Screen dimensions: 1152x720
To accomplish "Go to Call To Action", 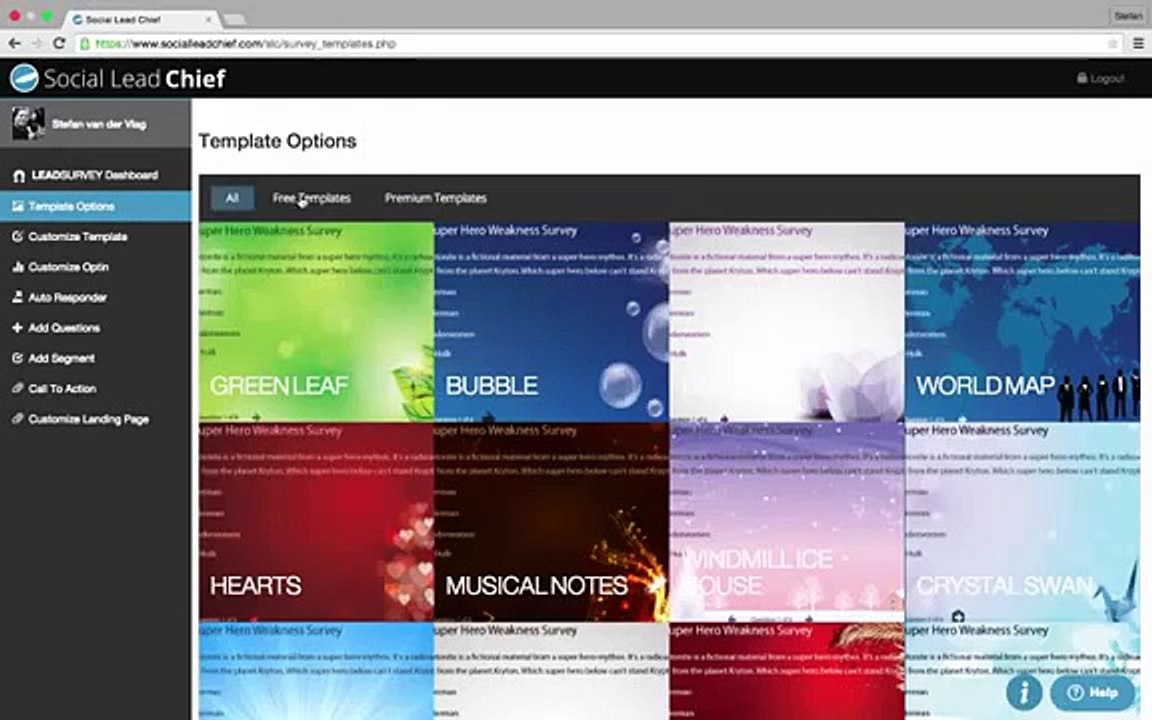I will coord(96,388).
